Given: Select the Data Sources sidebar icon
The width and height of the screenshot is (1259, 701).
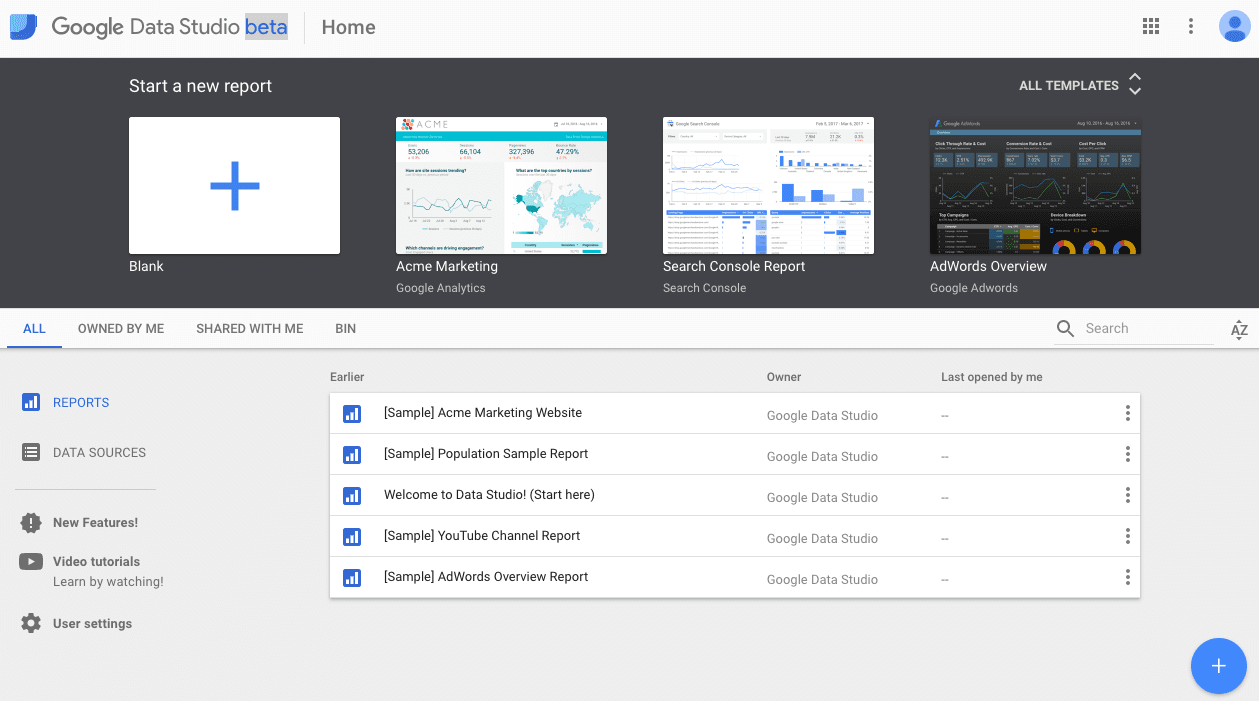Looking at the screenshot, I should tap(30, 452).
